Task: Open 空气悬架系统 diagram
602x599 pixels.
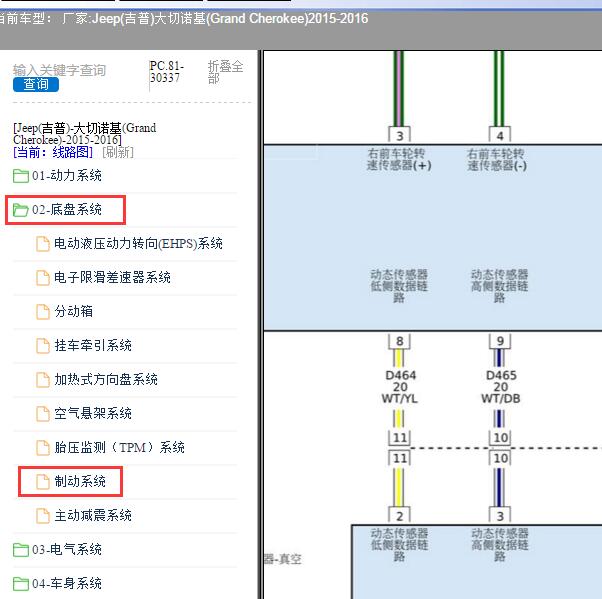Action: pyautogui.click(x=93, y=414)
